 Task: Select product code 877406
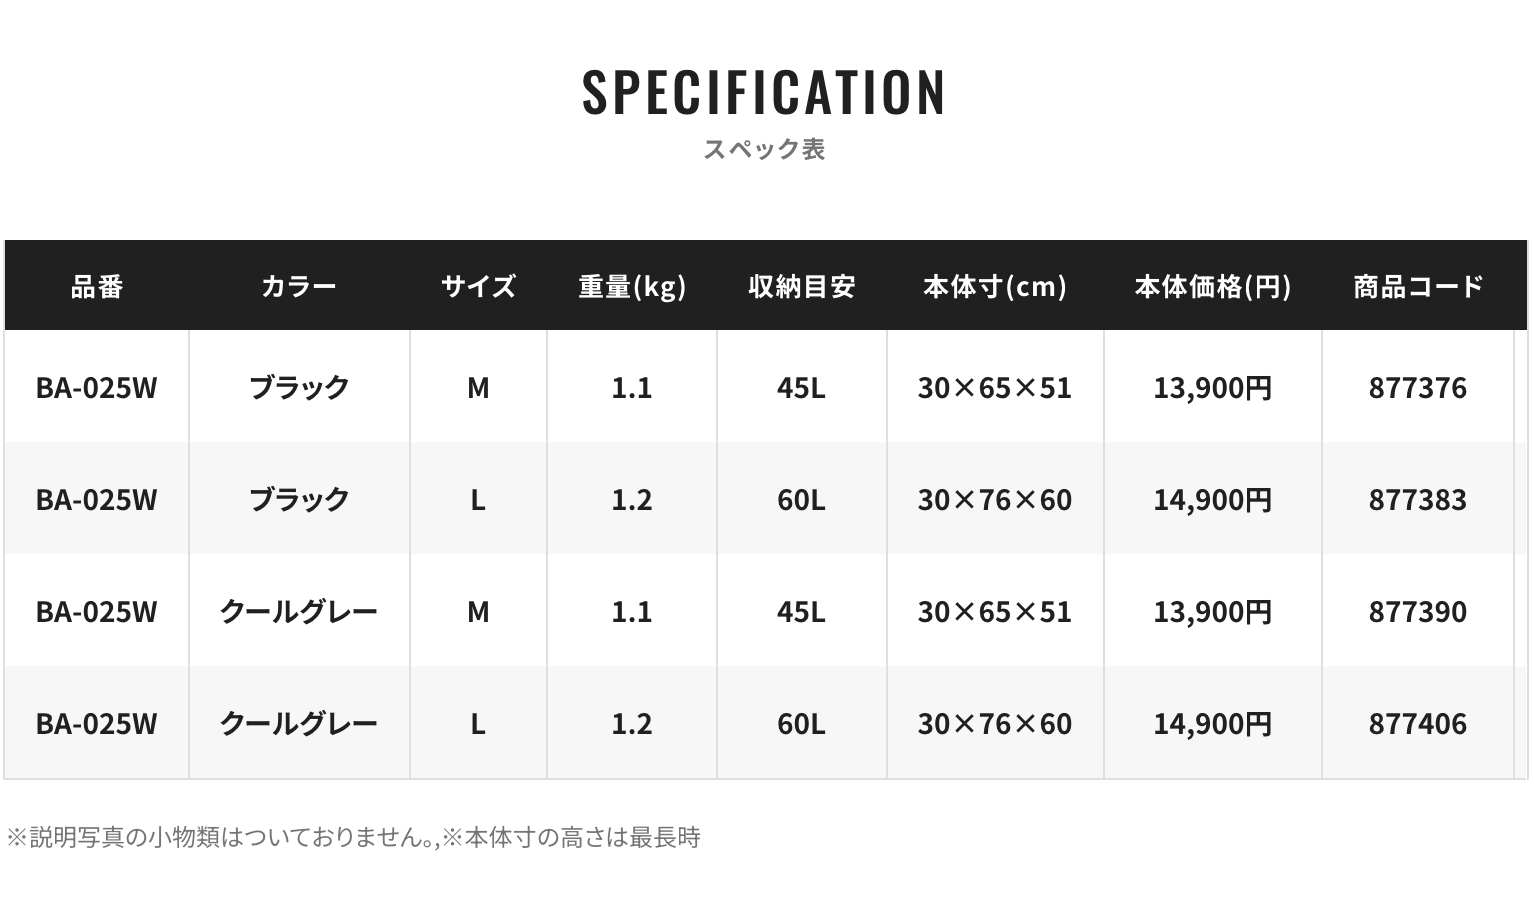coord(1418,723)
